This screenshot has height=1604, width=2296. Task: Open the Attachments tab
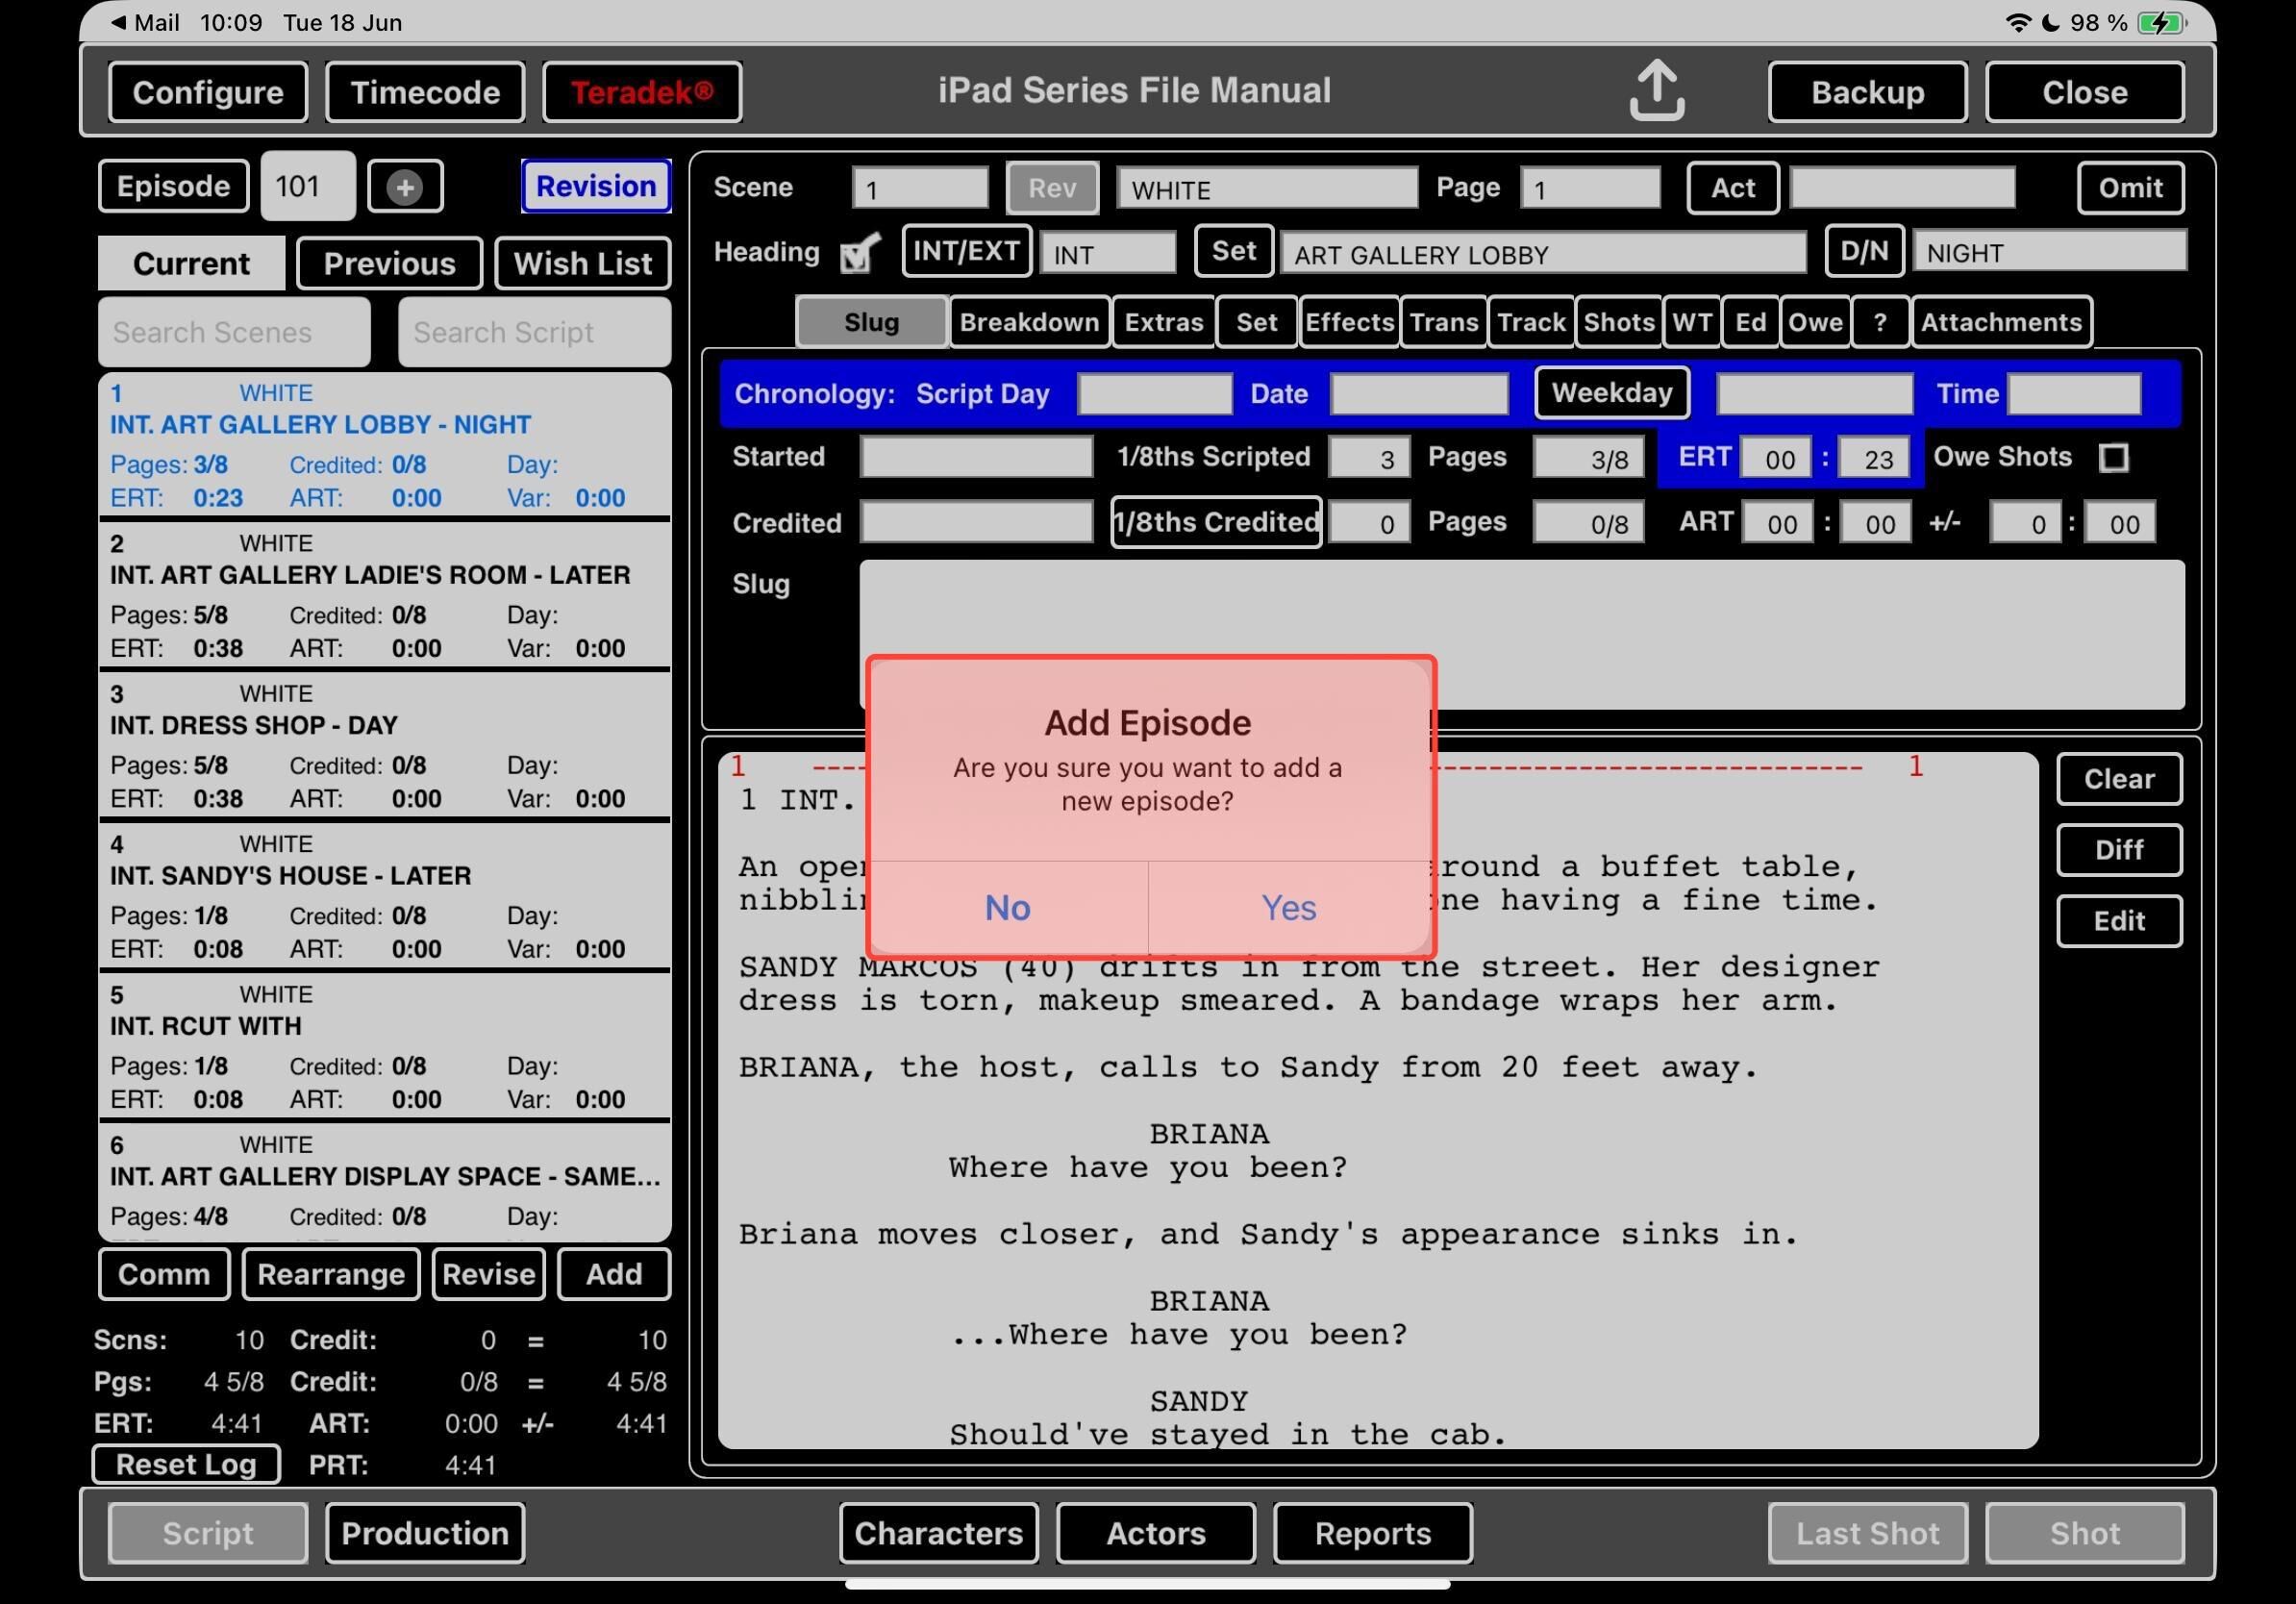pos(2000,322)
